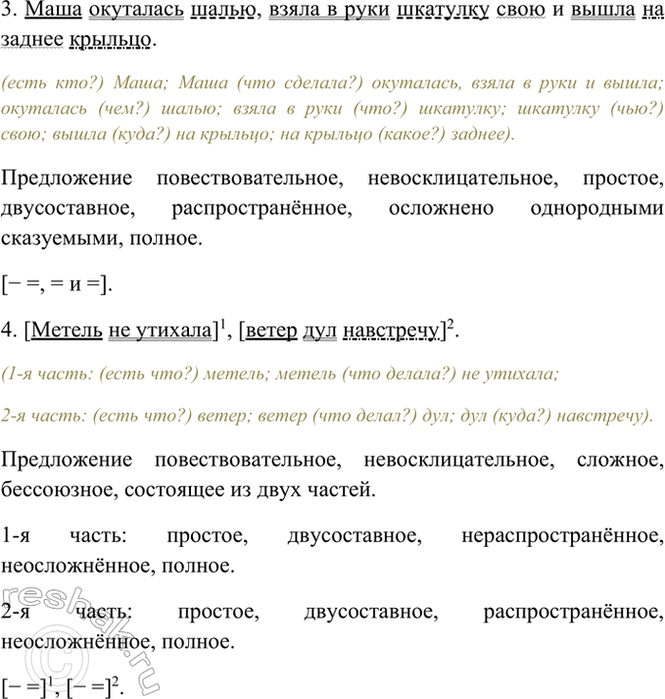Image resolution: width=665 pixels, height=699 pixels.
Task: Click the underlined word "навстречу" in sentence 4
Action: 391,330
